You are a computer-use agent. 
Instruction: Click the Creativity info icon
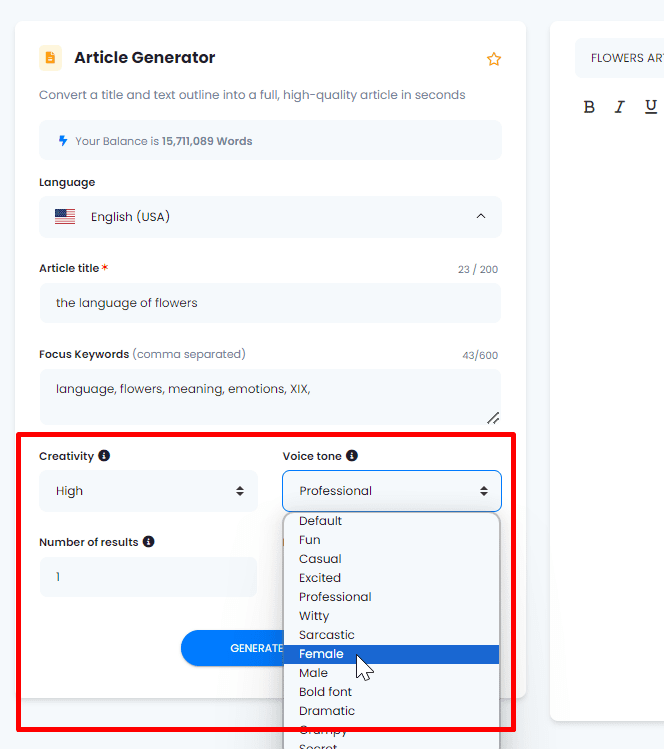click(104, 456)
